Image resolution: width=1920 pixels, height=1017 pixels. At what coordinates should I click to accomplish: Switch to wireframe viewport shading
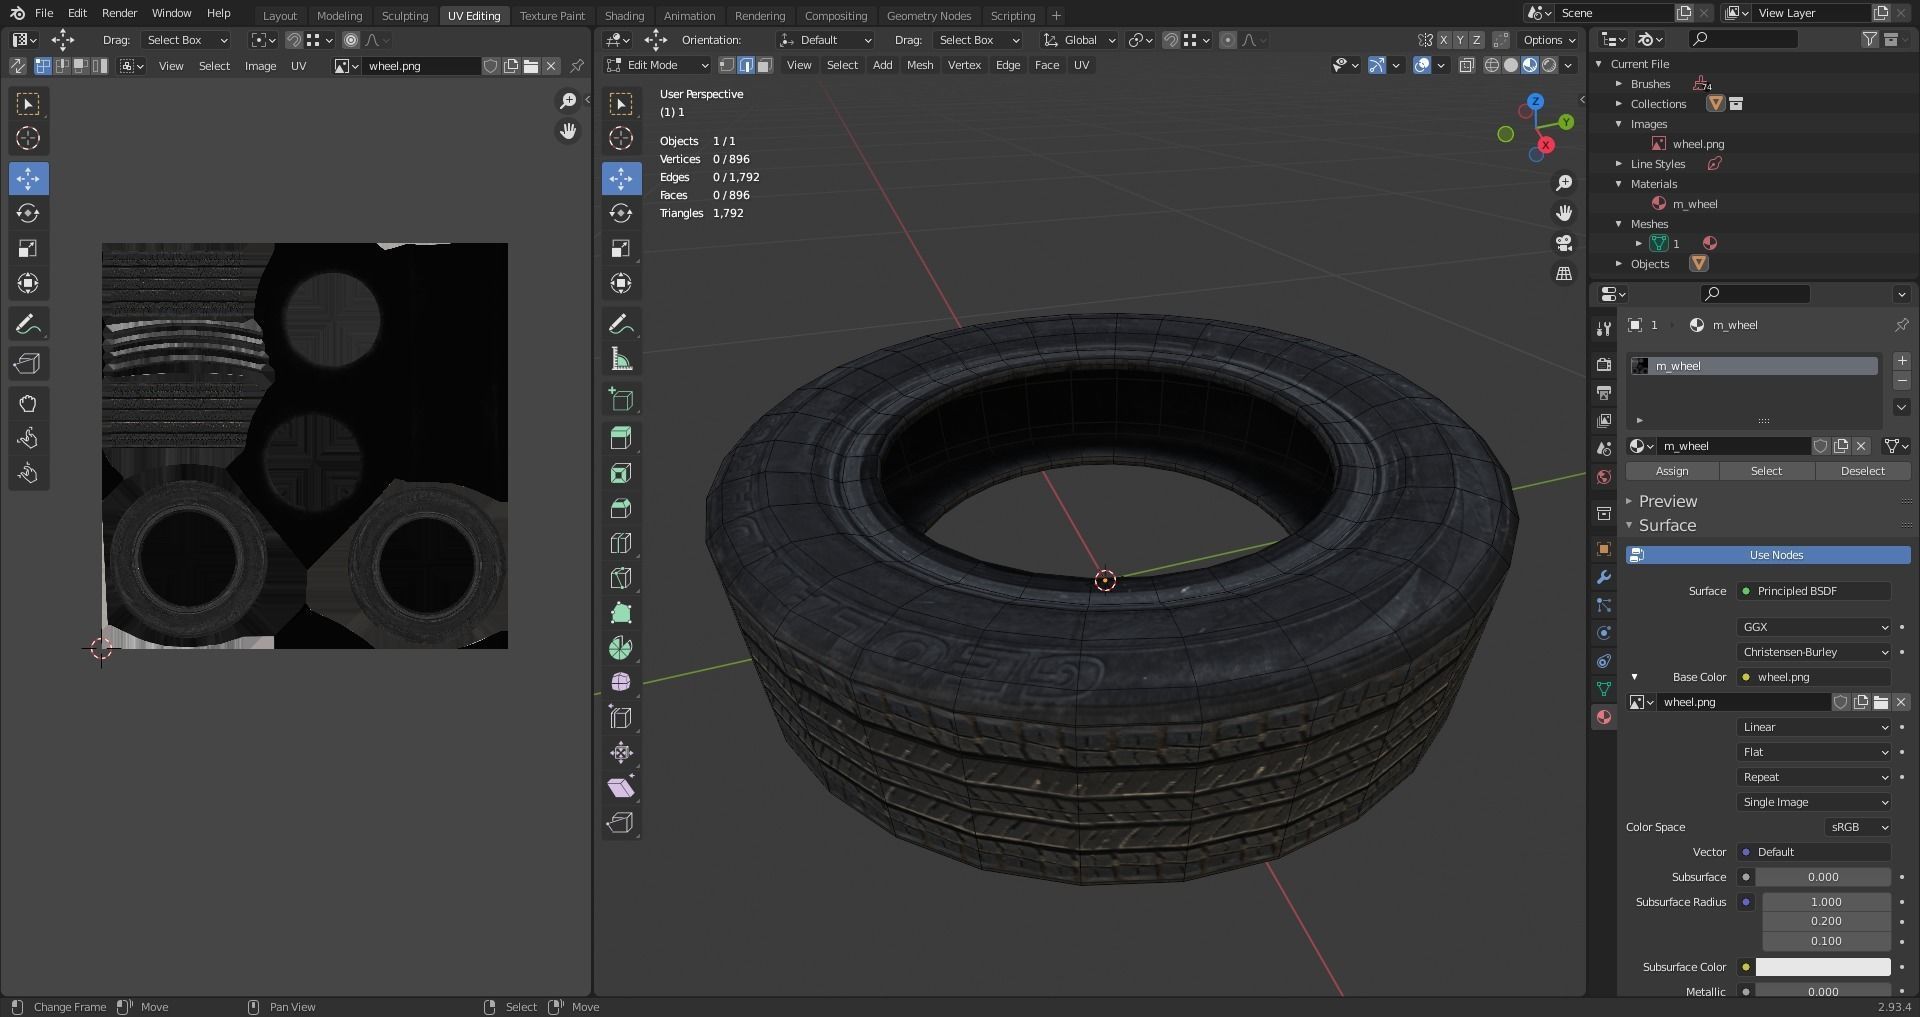pyautogui.click(x=1492, y=65)
